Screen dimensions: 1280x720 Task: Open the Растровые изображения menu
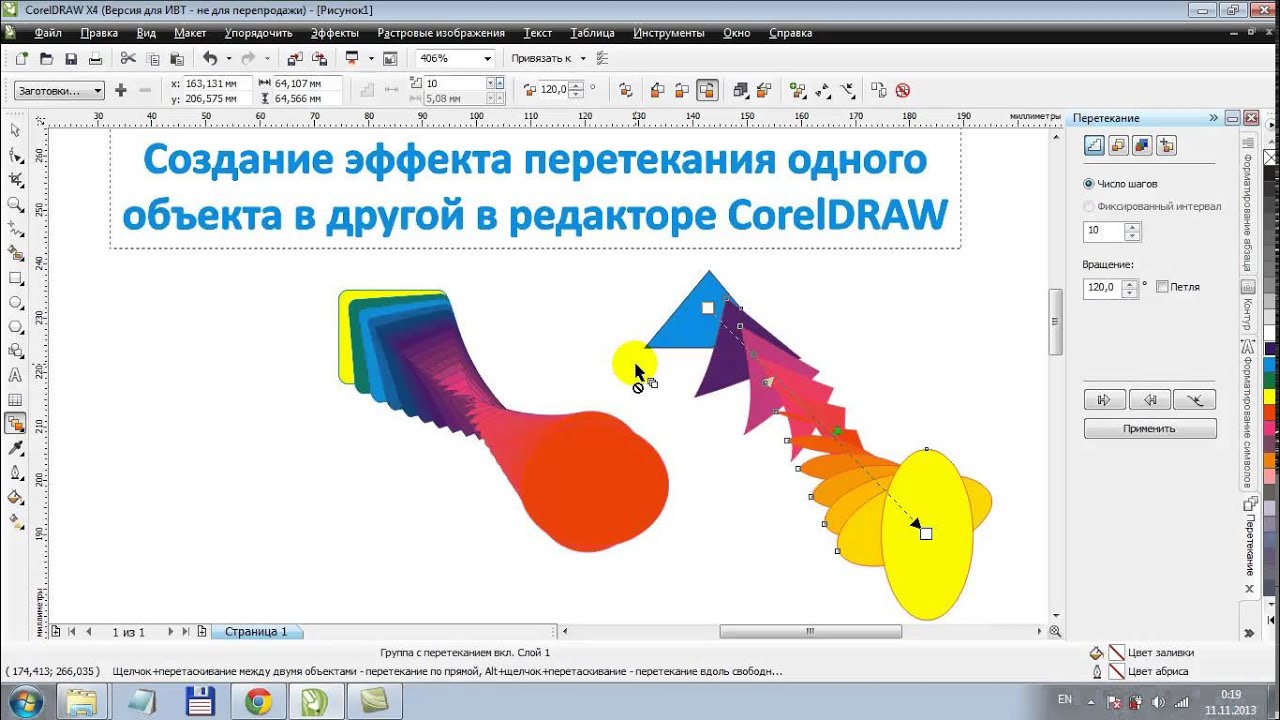[441, 33]
